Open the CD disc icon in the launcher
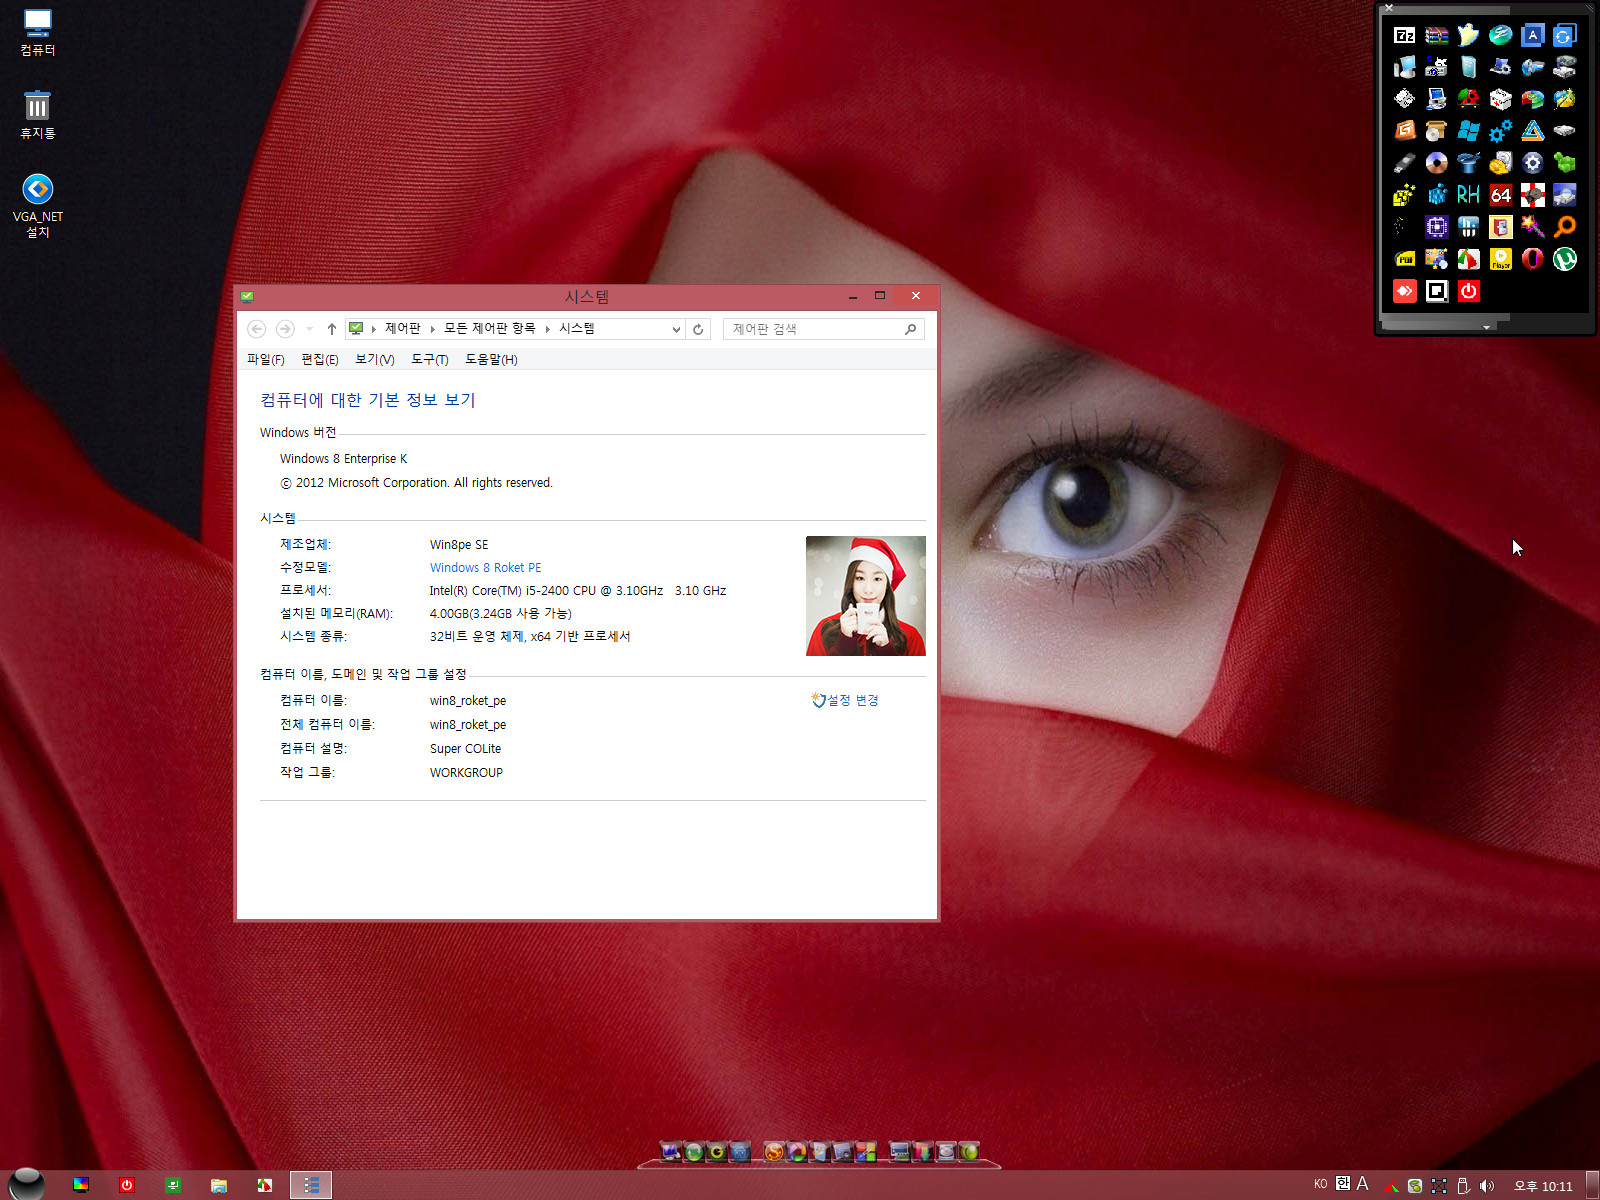 click(1437, 163)
